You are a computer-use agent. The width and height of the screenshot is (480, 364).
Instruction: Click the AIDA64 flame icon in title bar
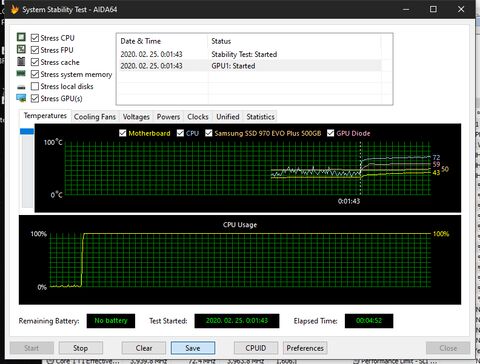pyautogui.click(x=14, y=9)
